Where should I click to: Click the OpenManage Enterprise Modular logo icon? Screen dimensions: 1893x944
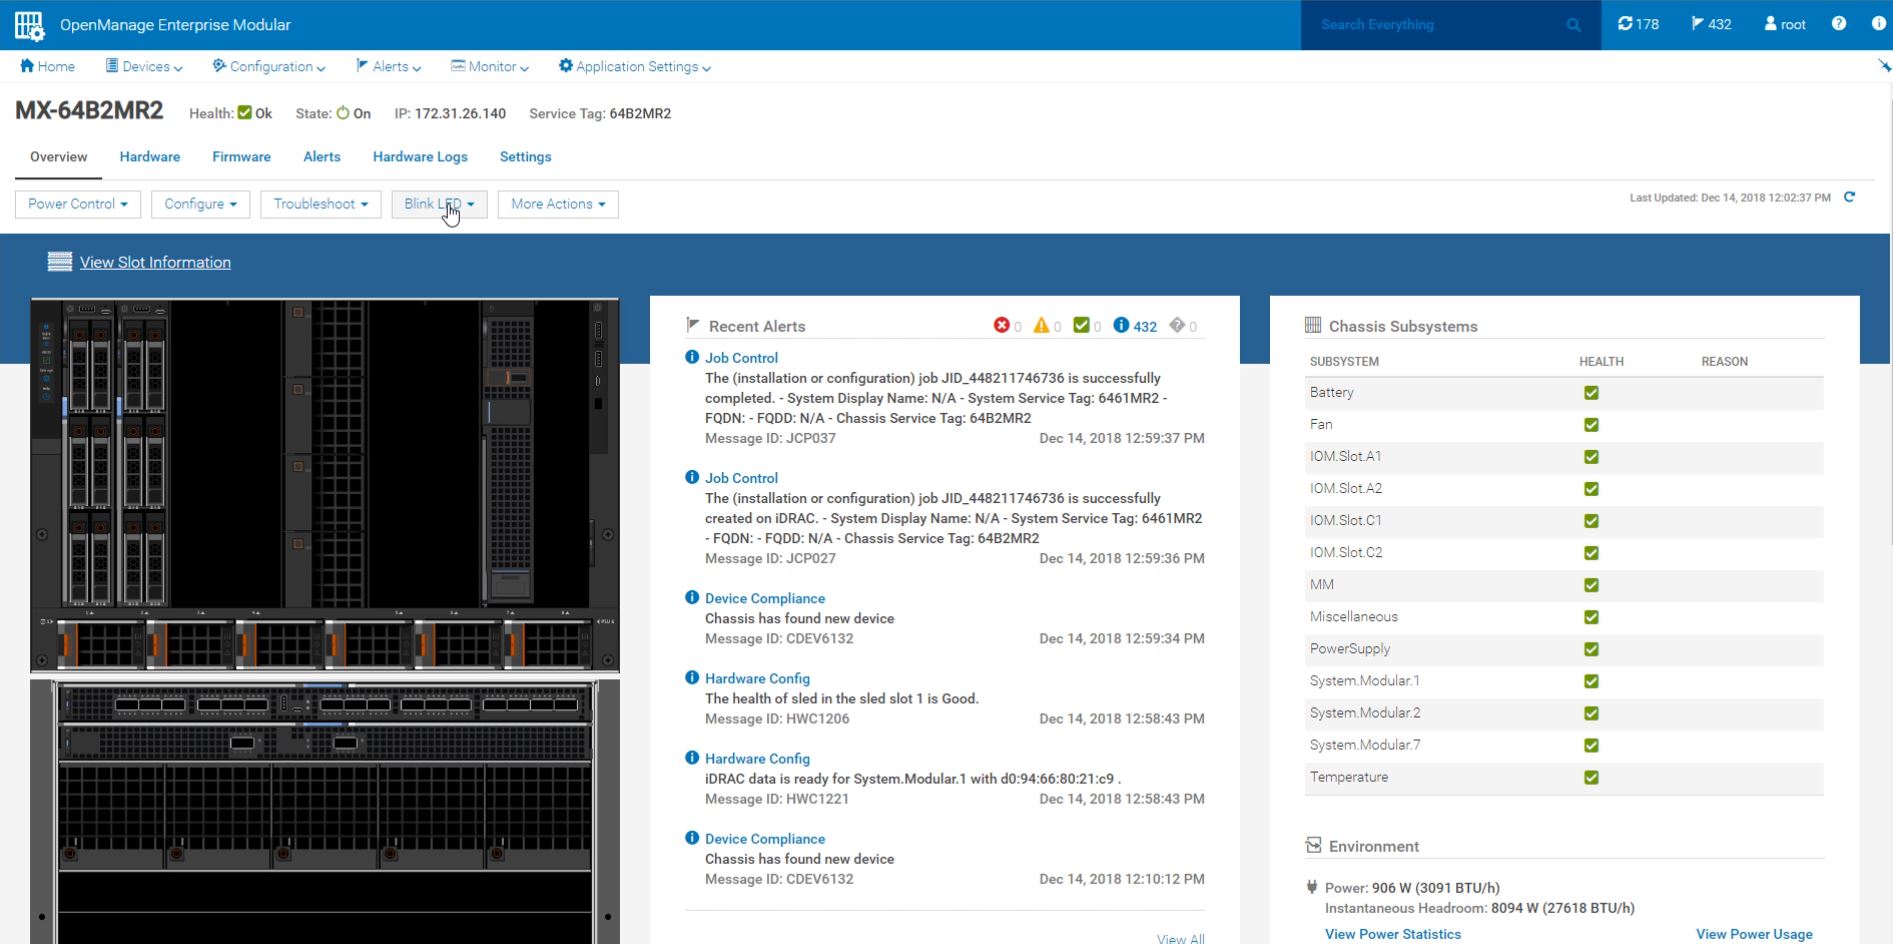29,25
